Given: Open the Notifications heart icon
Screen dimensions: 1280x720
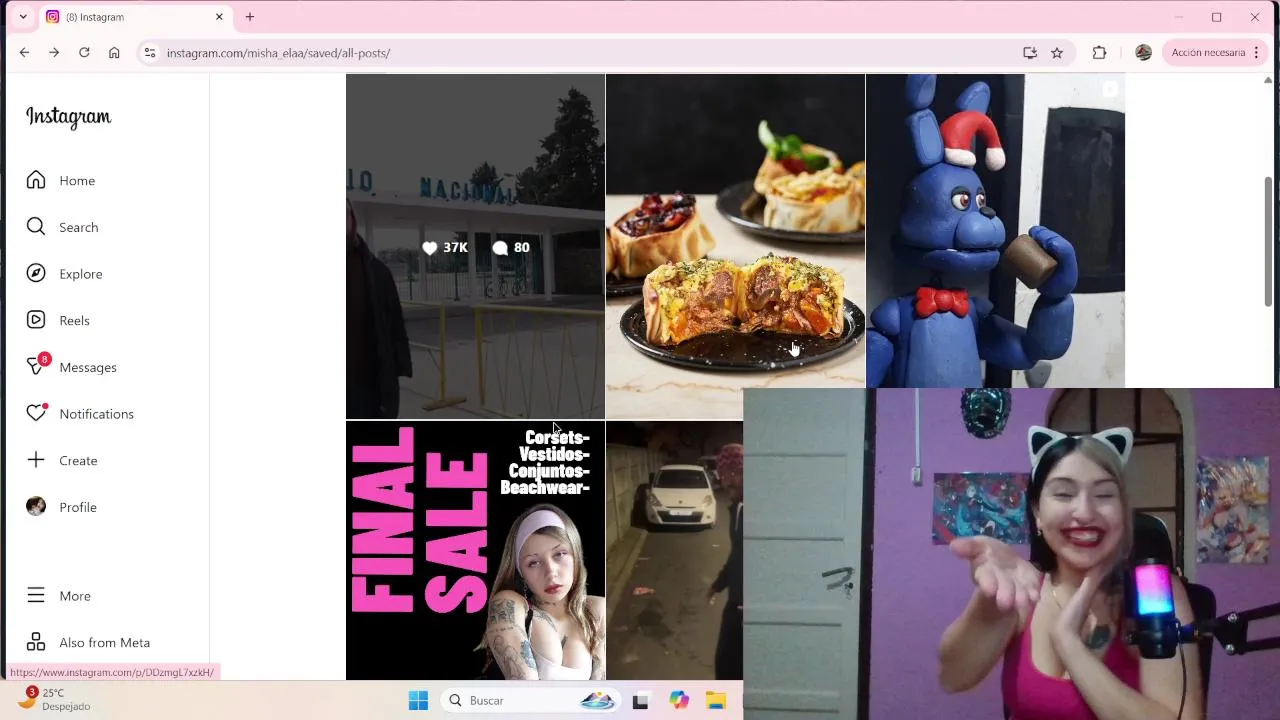Looking at the screenshot, I should pyautogui.click(x=37, y=413).
